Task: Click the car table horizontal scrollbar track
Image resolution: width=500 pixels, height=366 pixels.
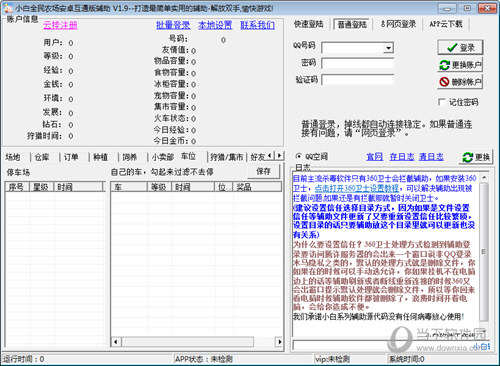Action: click(264, 342)
